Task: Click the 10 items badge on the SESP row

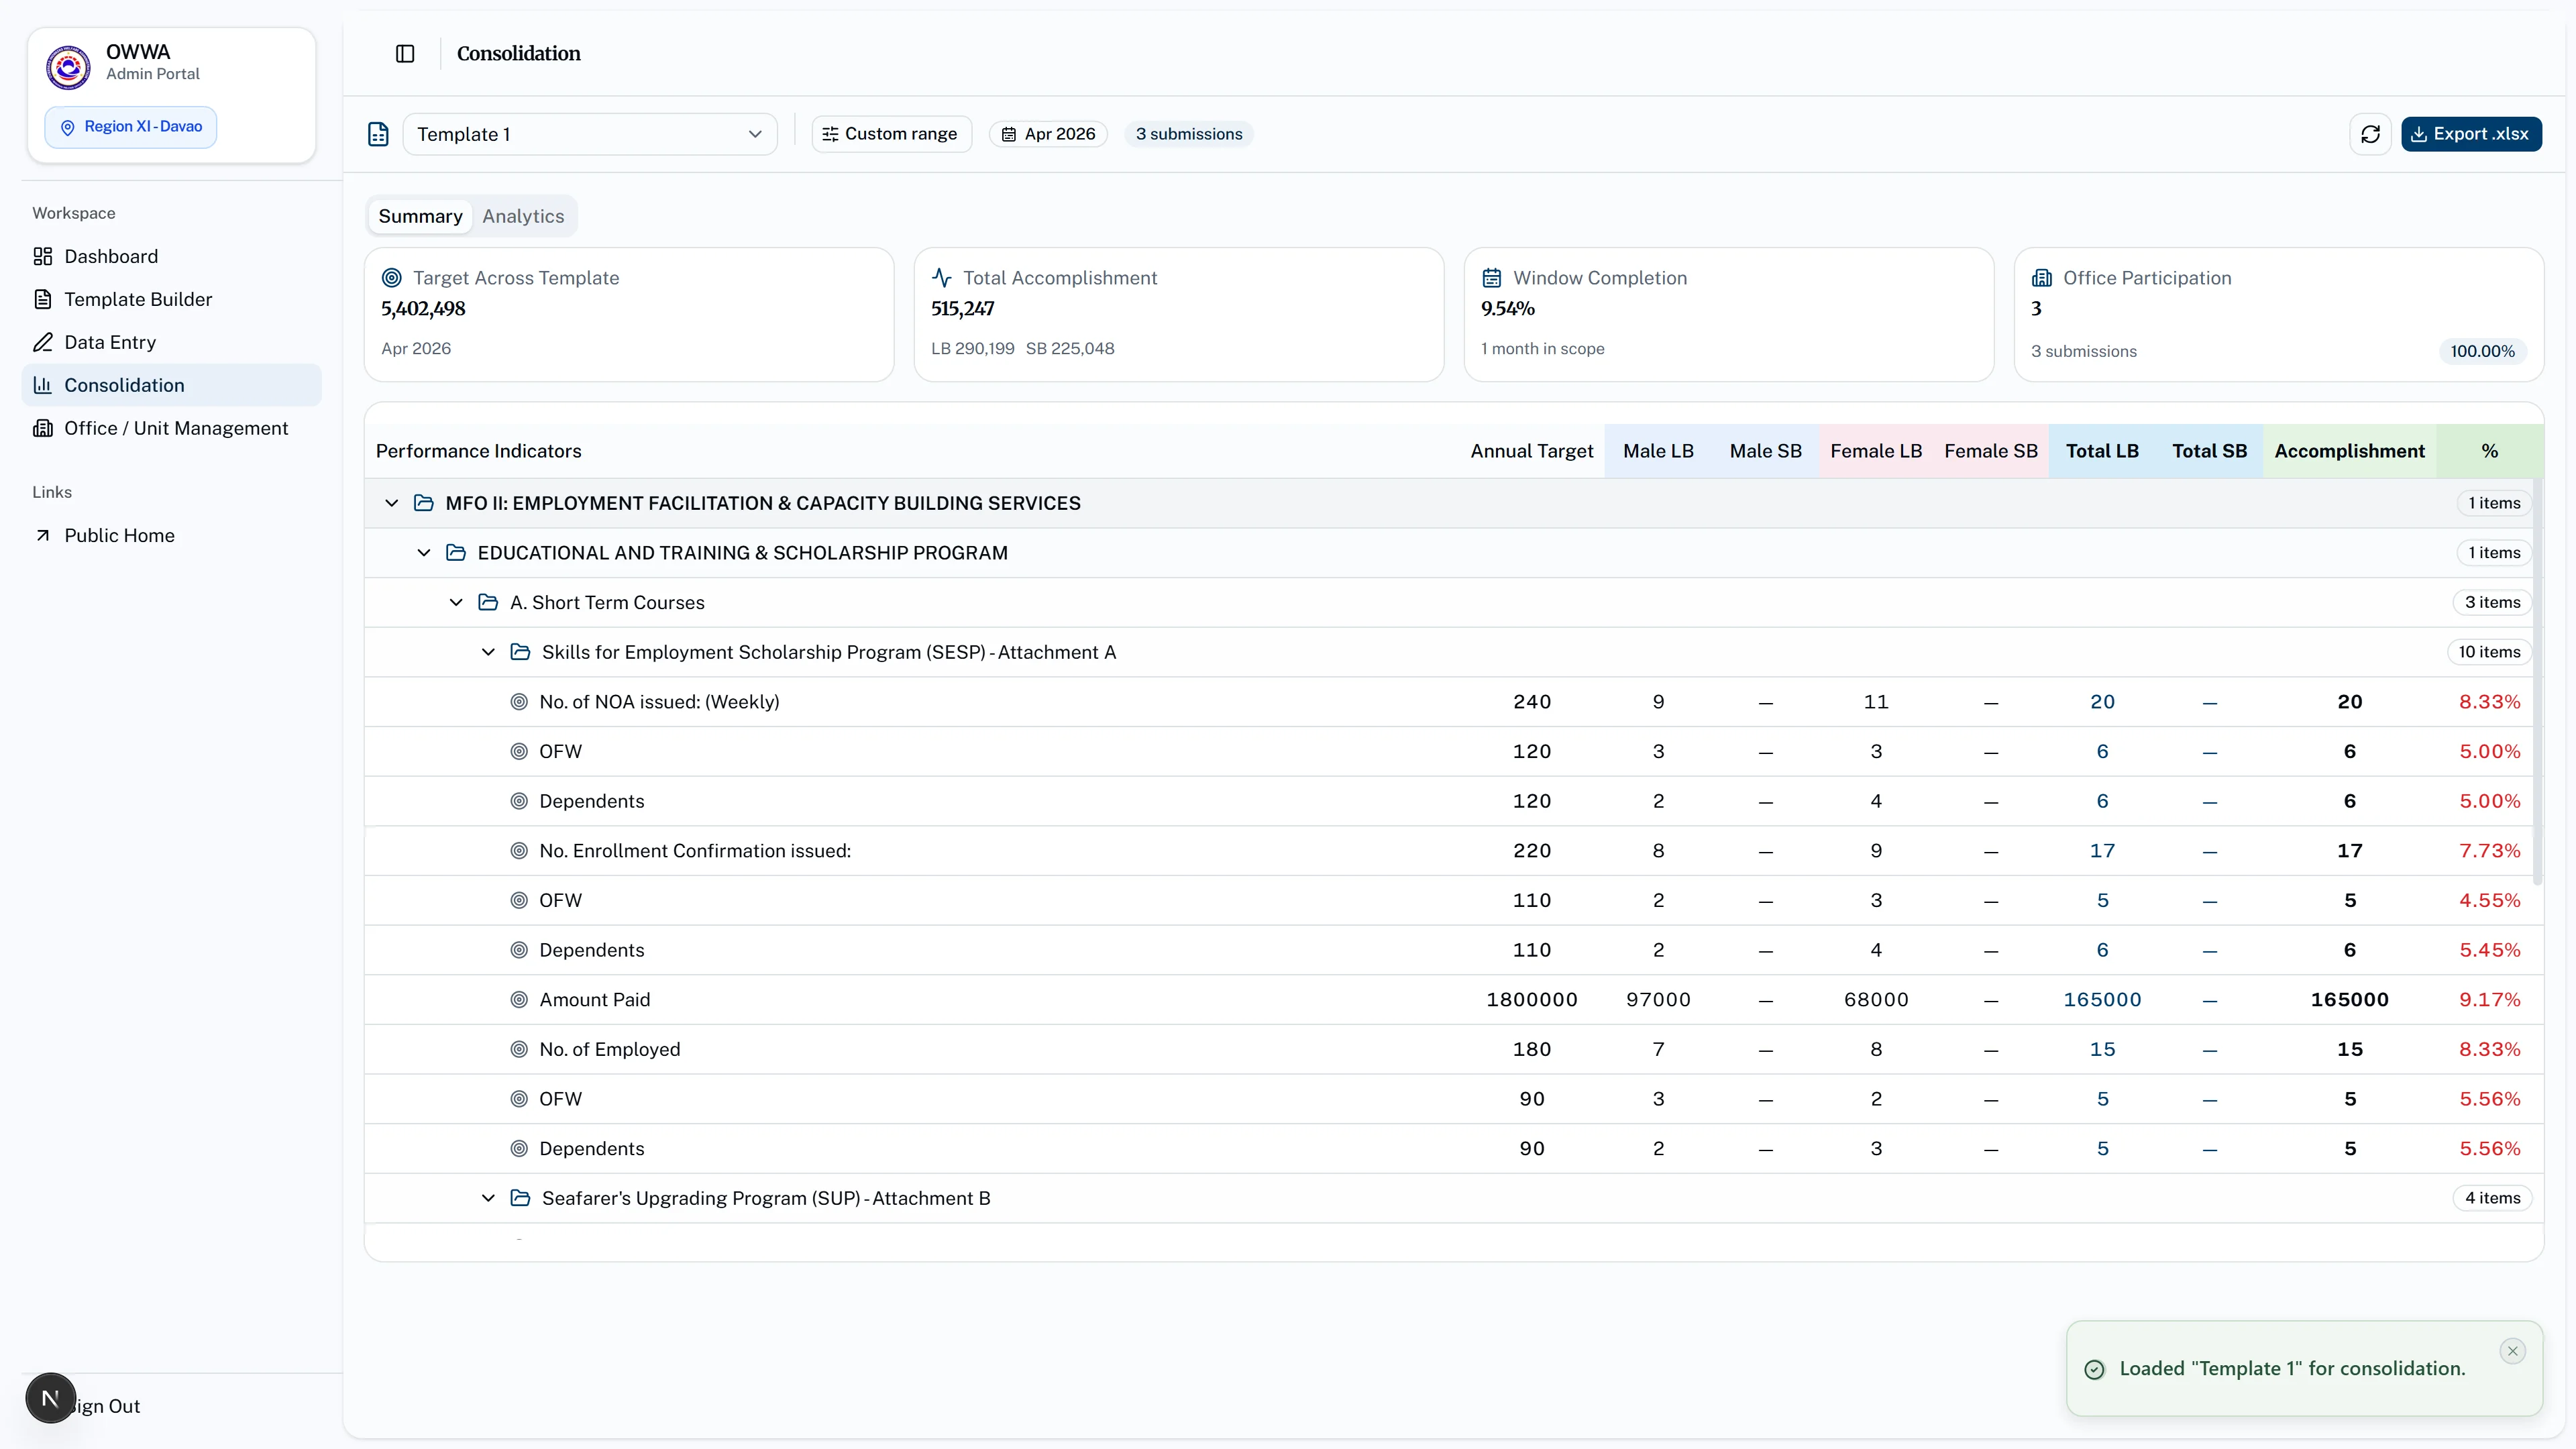Action: [x=2489, y=652]
